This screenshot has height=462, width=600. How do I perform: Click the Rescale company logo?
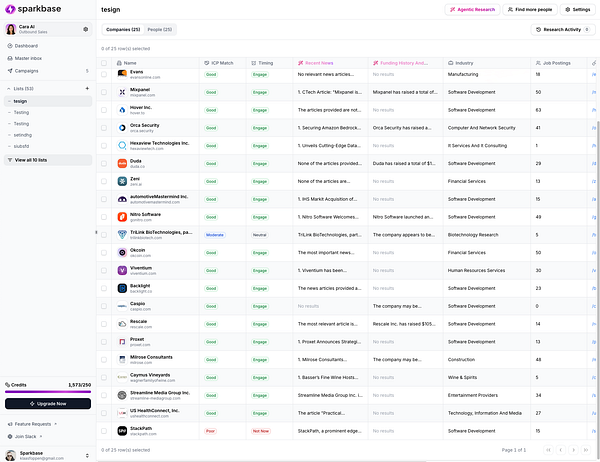(x=122, y=324)
